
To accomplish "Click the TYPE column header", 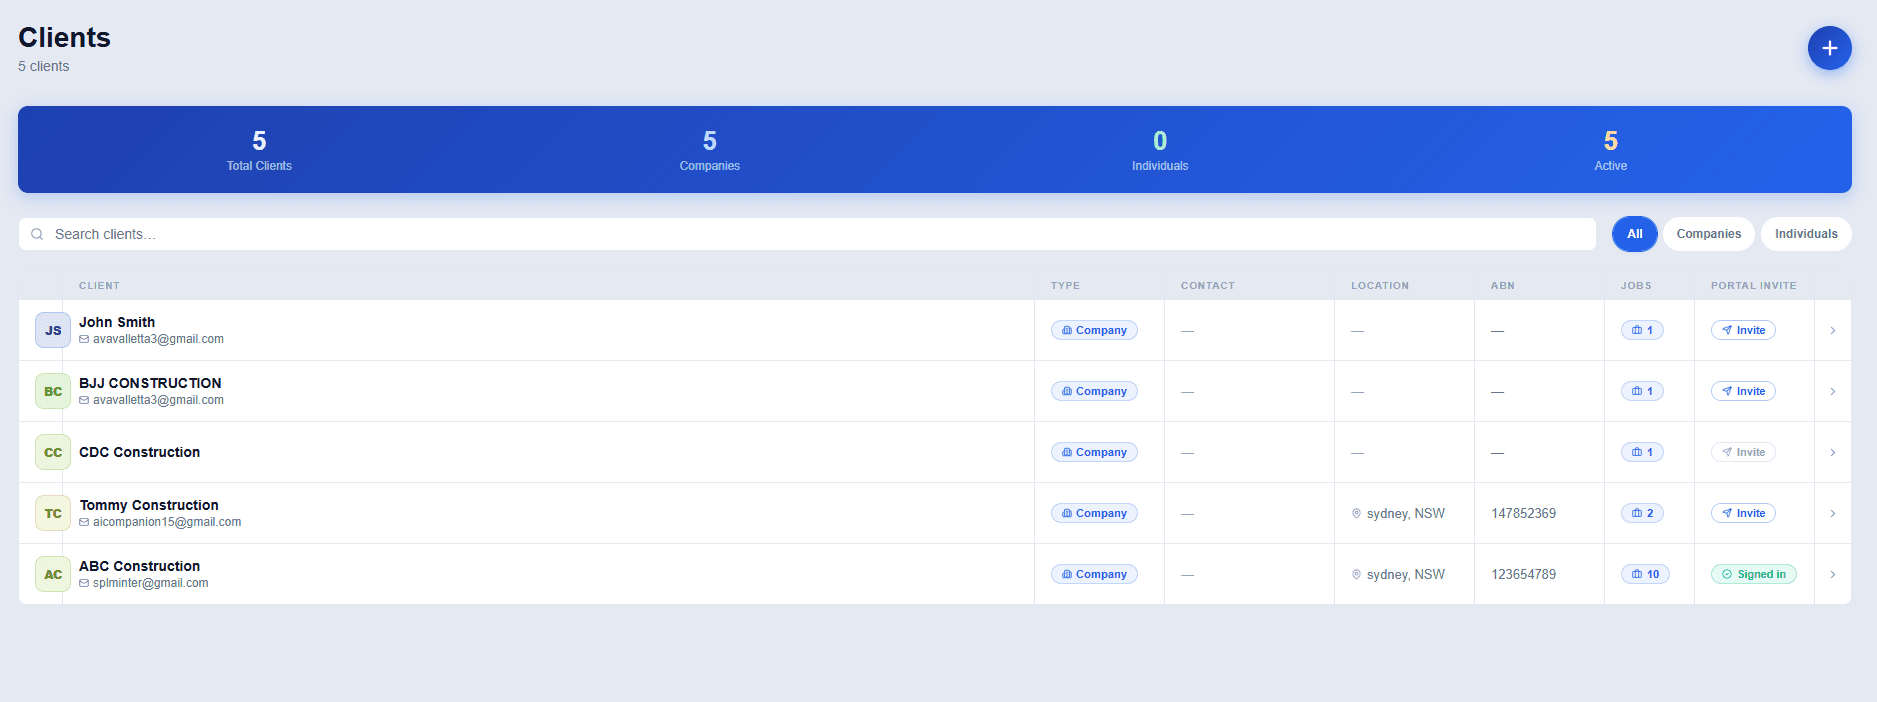I will [1065, 286].
